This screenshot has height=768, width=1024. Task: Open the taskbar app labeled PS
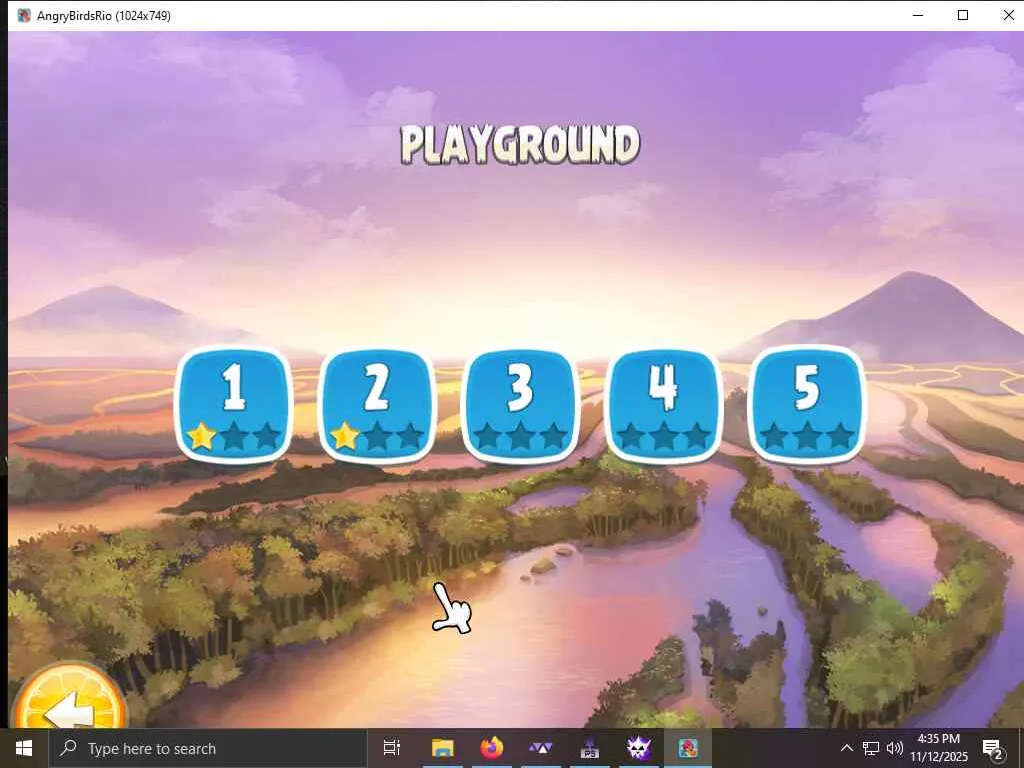(590, 748)
